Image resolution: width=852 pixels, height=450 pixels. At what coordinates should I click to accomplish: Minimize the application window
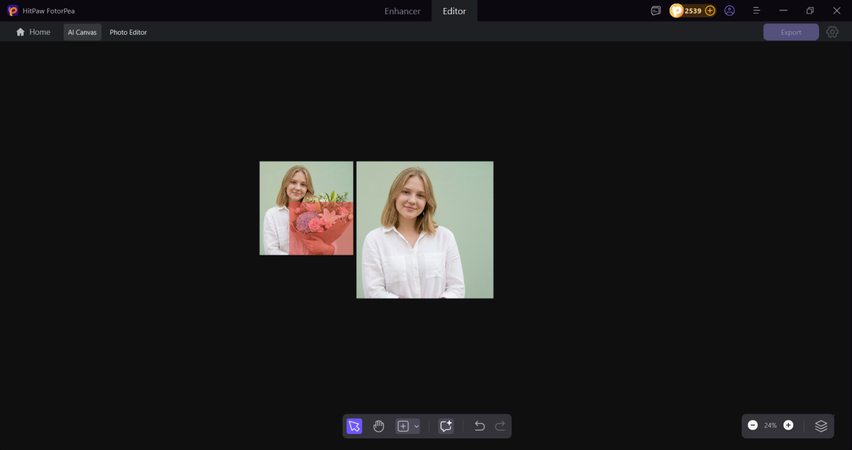click(x=783, y=10)
